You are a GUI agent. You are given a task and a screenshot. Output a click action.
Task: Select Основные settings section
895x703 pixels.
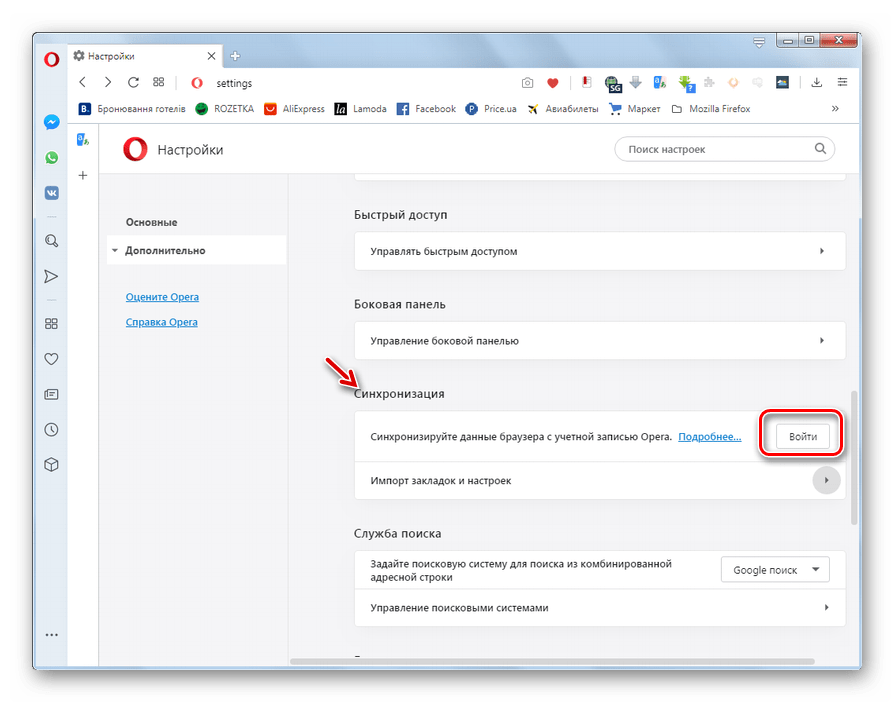(x=151, y=222)
